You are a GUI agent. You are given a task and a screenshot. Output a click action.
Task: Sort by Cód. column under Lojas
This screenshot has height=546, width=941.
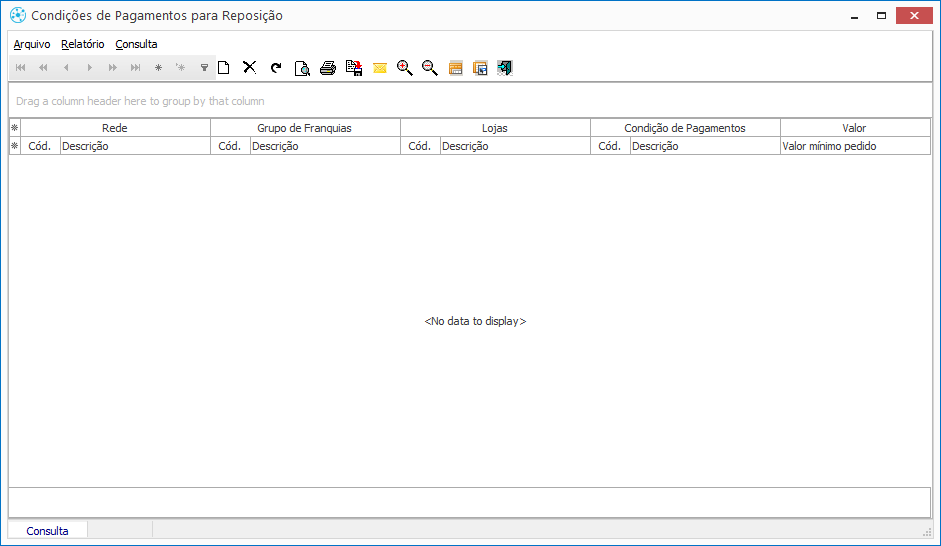pyautogui.click(x=420, y=146)
